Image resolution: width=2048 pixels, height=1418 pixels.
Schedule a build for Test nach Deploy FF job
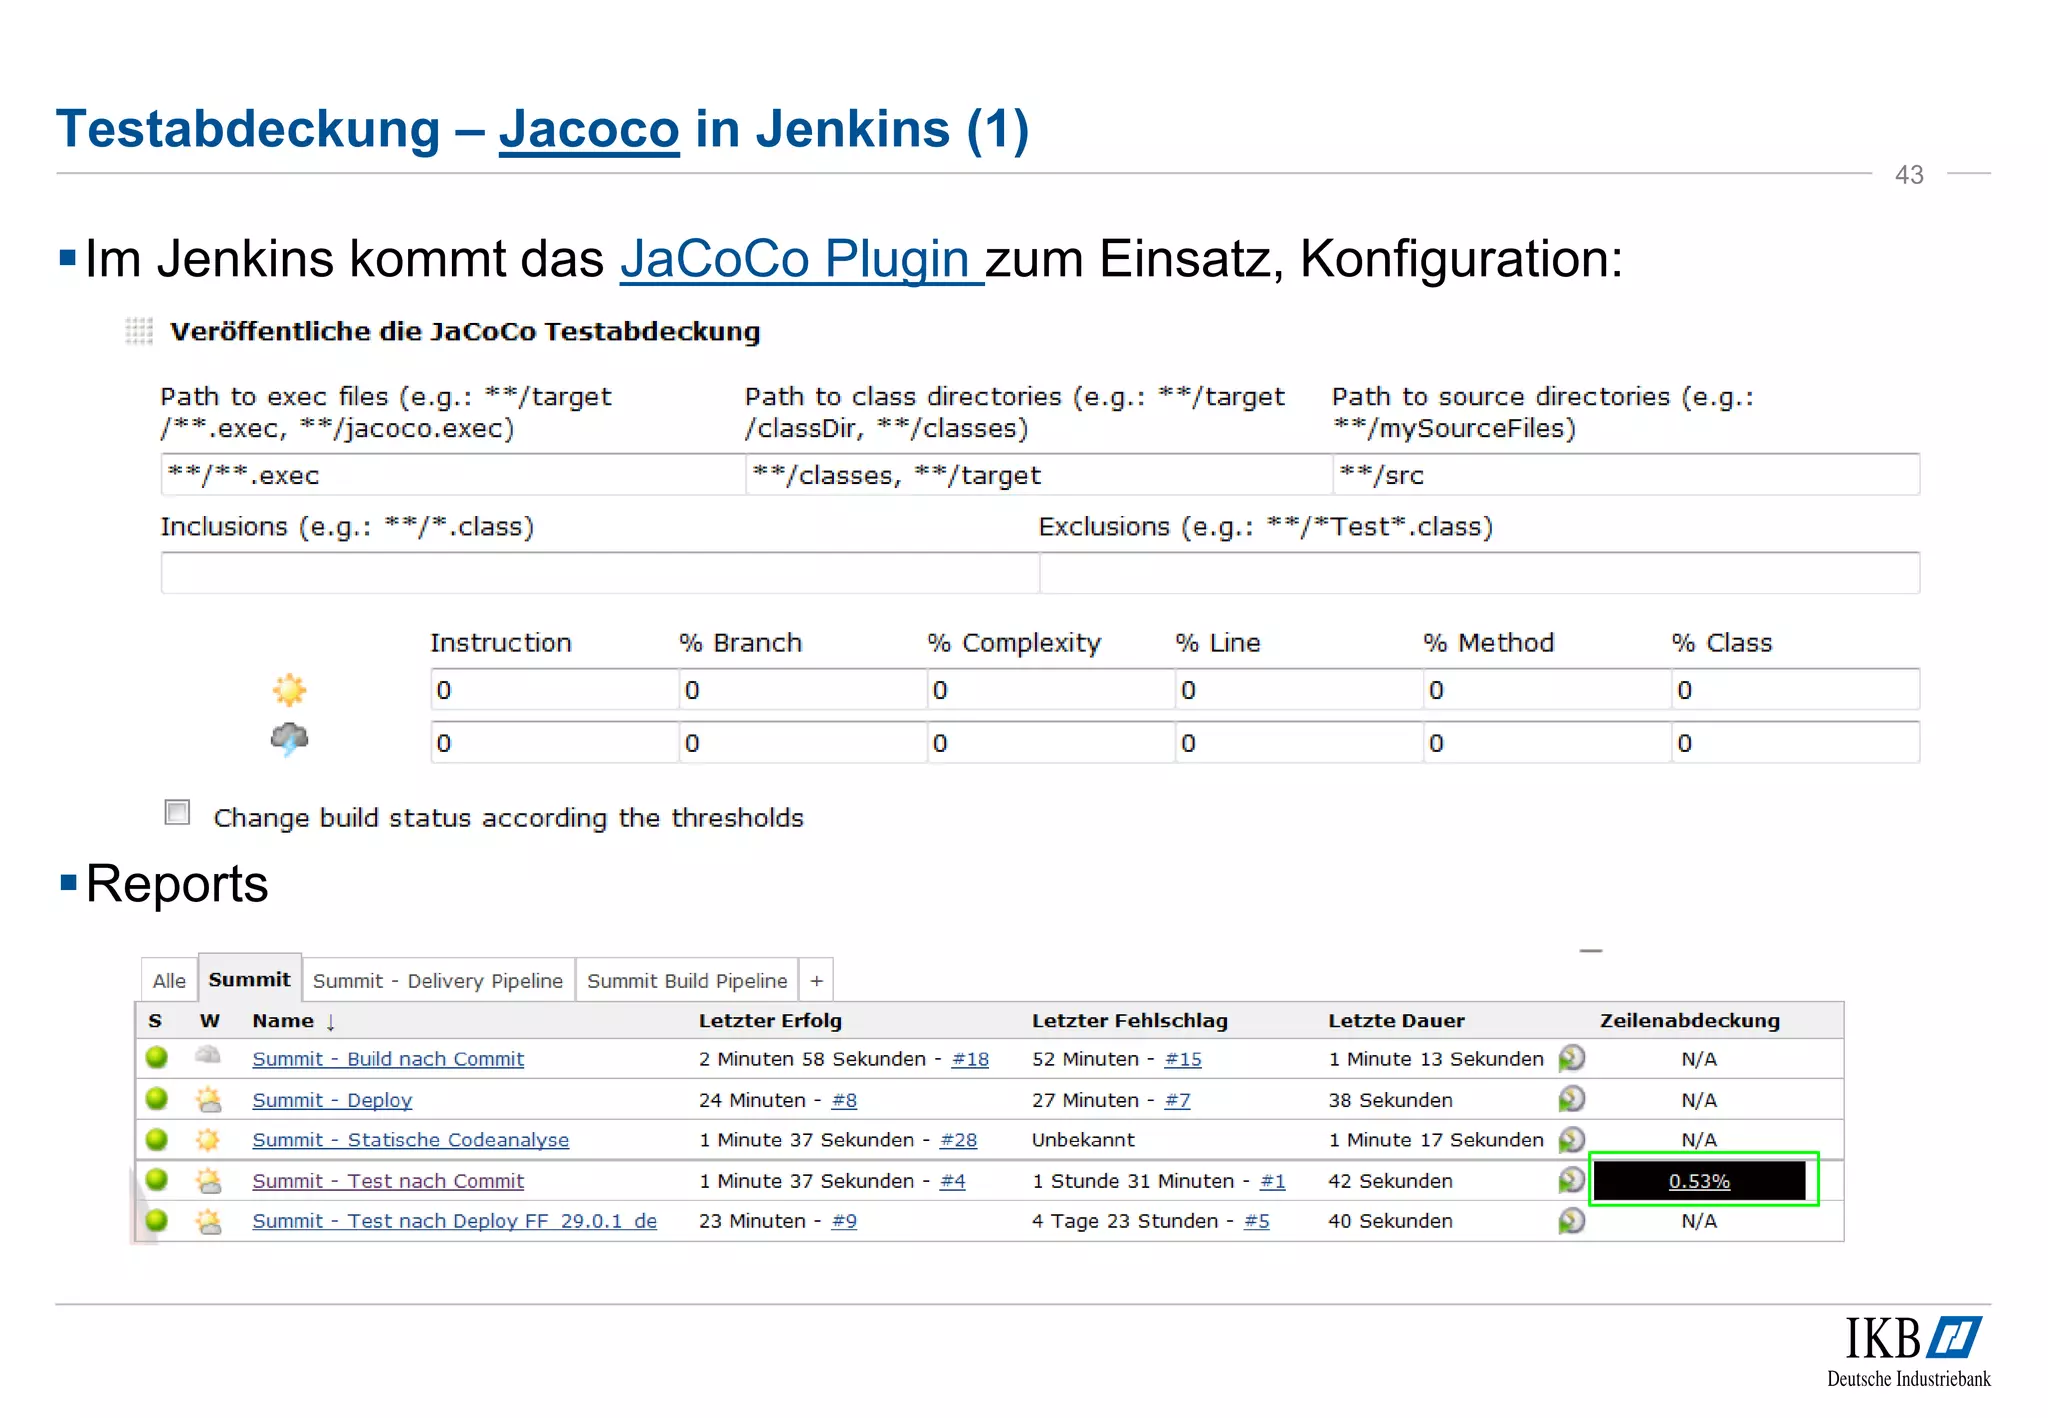pyautogui.click(x=1571, y=1221)
